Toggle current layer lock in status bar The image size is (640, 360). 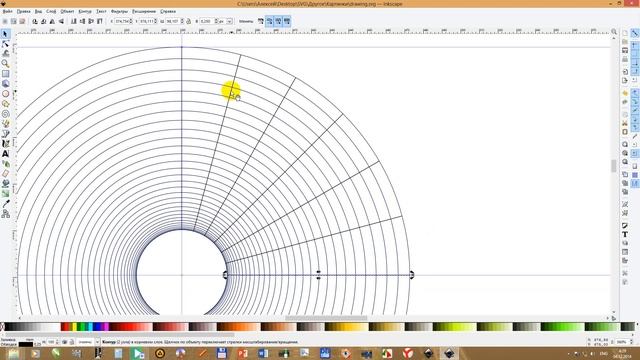71,342
